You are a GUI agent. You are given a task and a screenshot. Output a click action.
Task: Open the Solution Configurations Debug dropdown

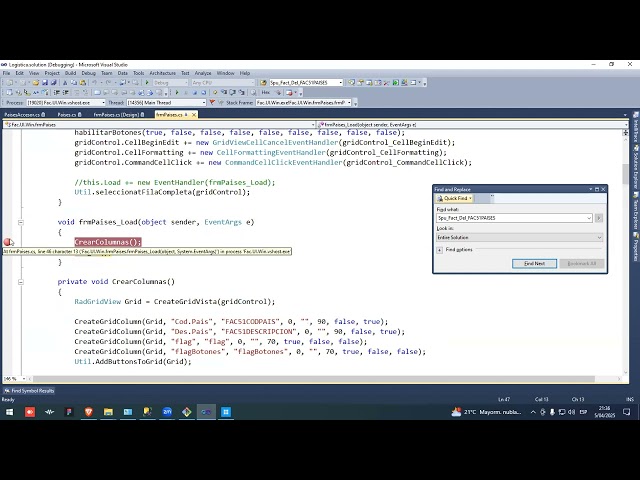pos(170,82)
